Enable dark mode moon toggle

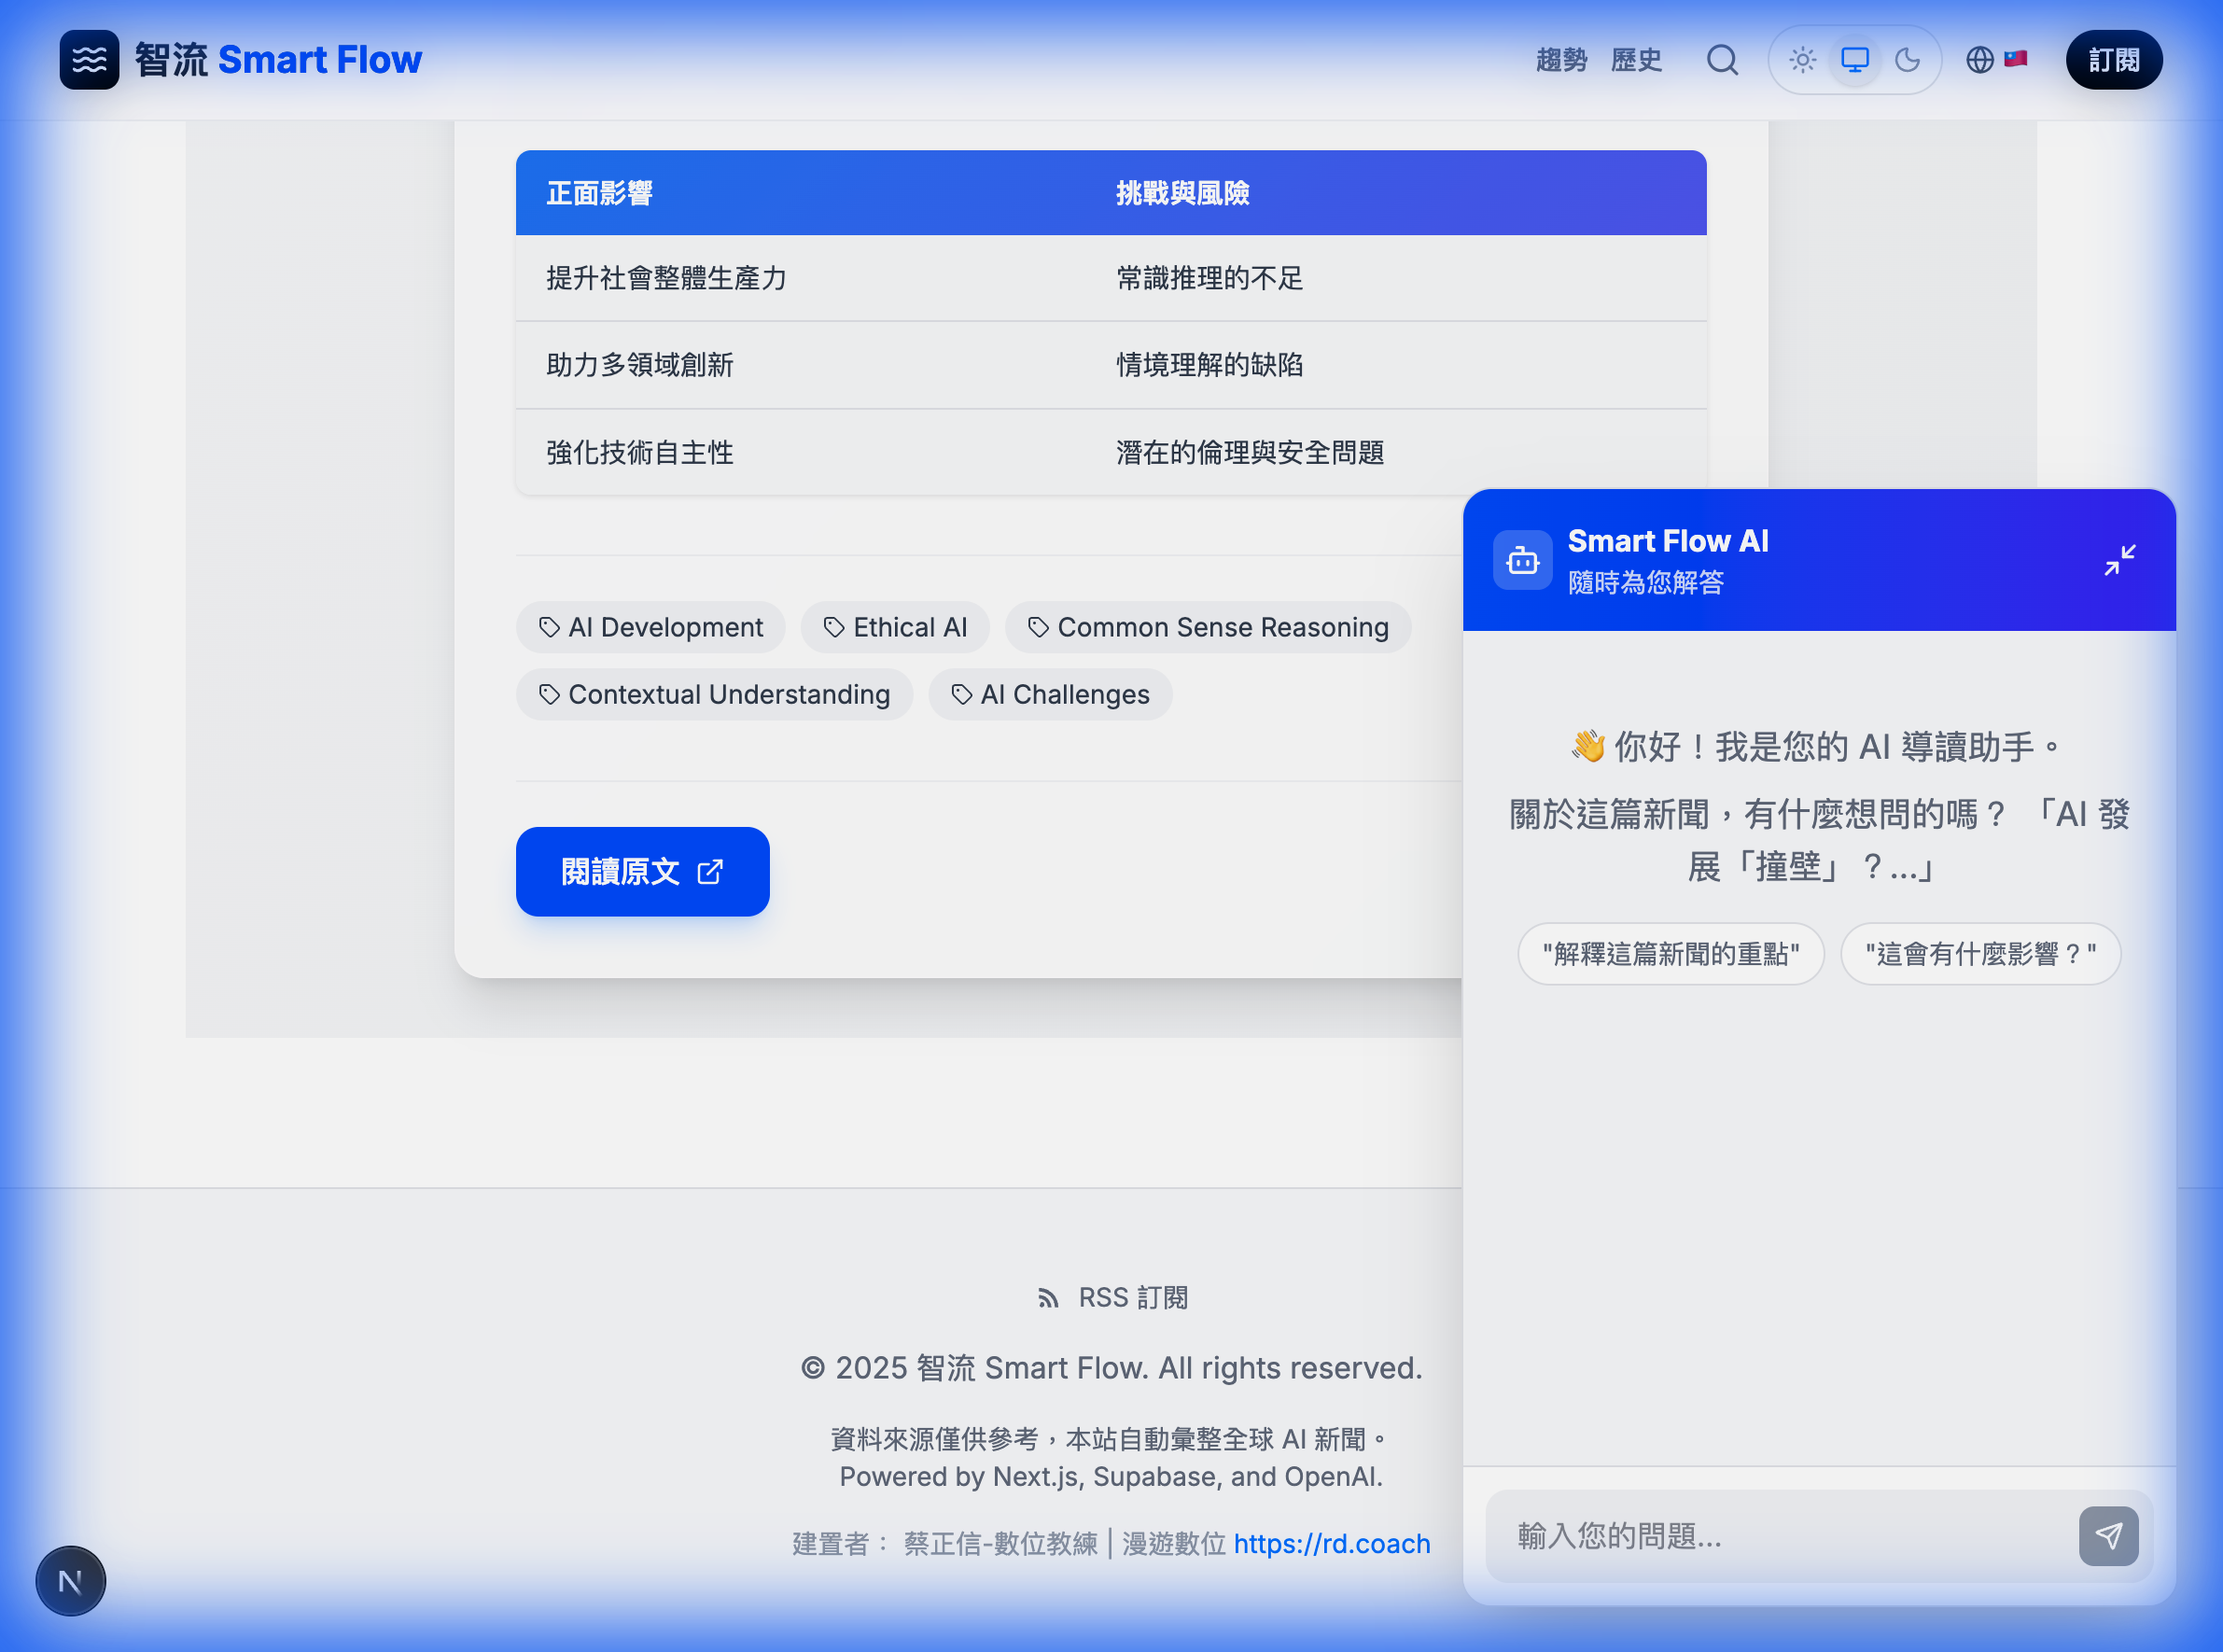click(x=1907, y=60)
